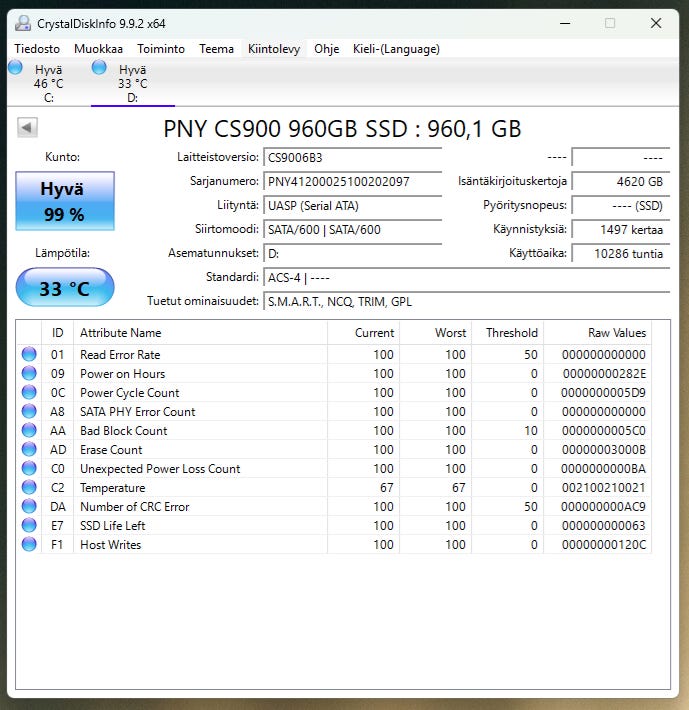Open the Tiedosto menu
This screenshot has height=710, width=689.
coord(37,49)
